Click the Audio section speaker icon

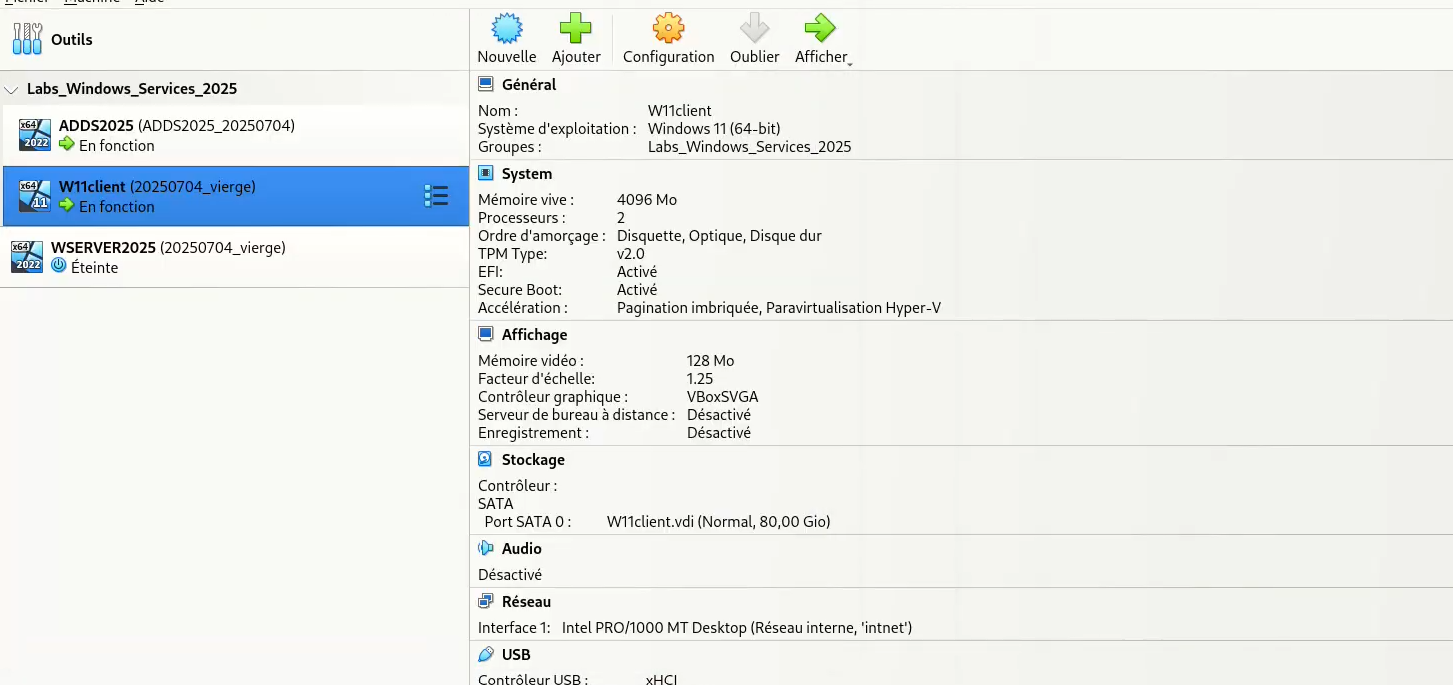click(x=486, y=548)
